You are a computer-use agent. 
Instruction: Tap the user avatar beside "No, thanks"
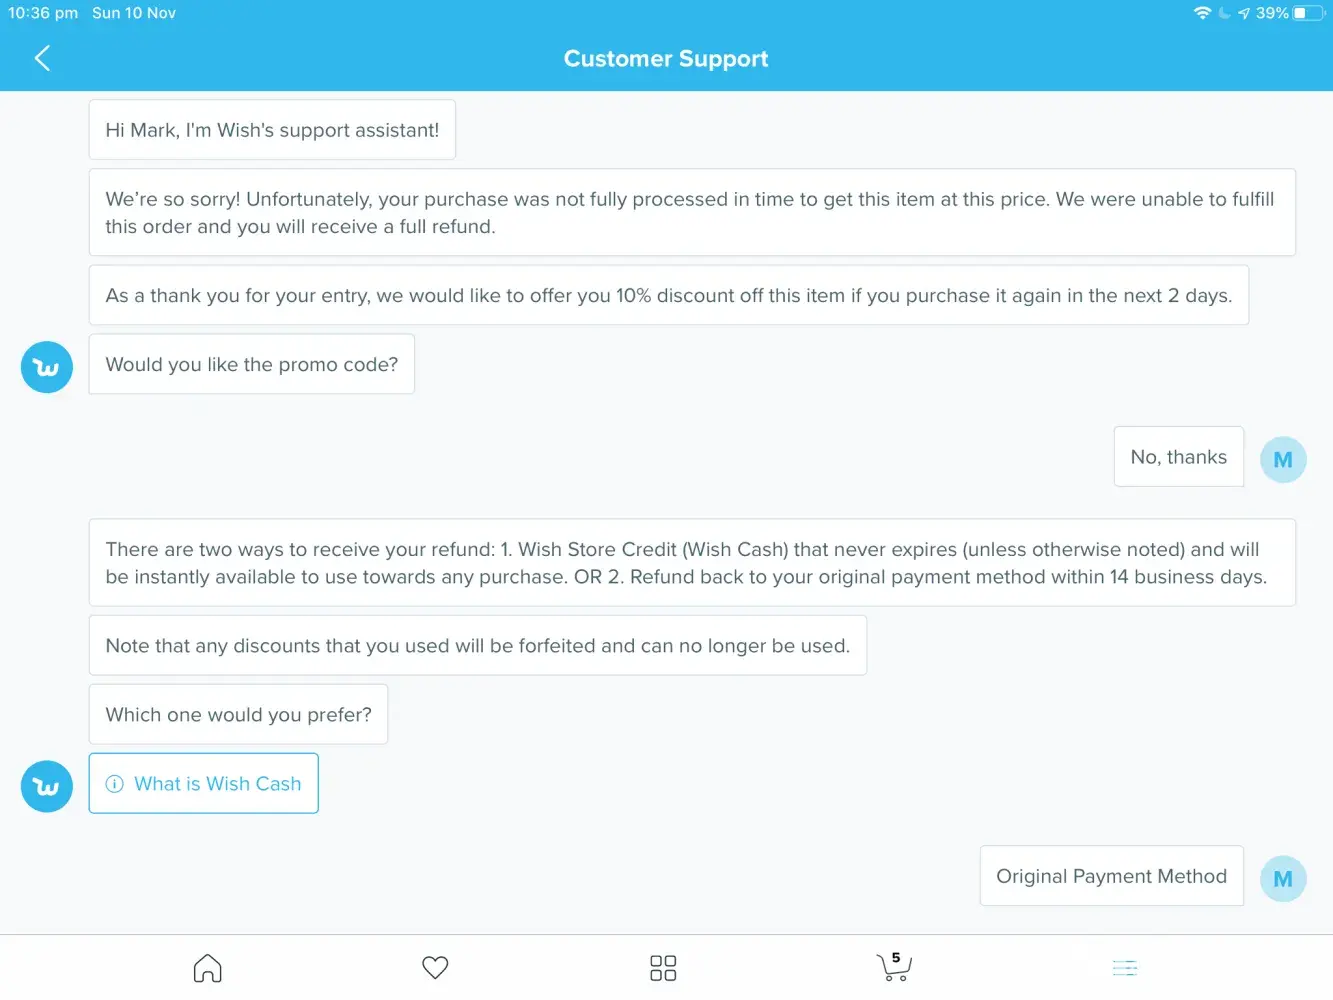pos(1283,460)
